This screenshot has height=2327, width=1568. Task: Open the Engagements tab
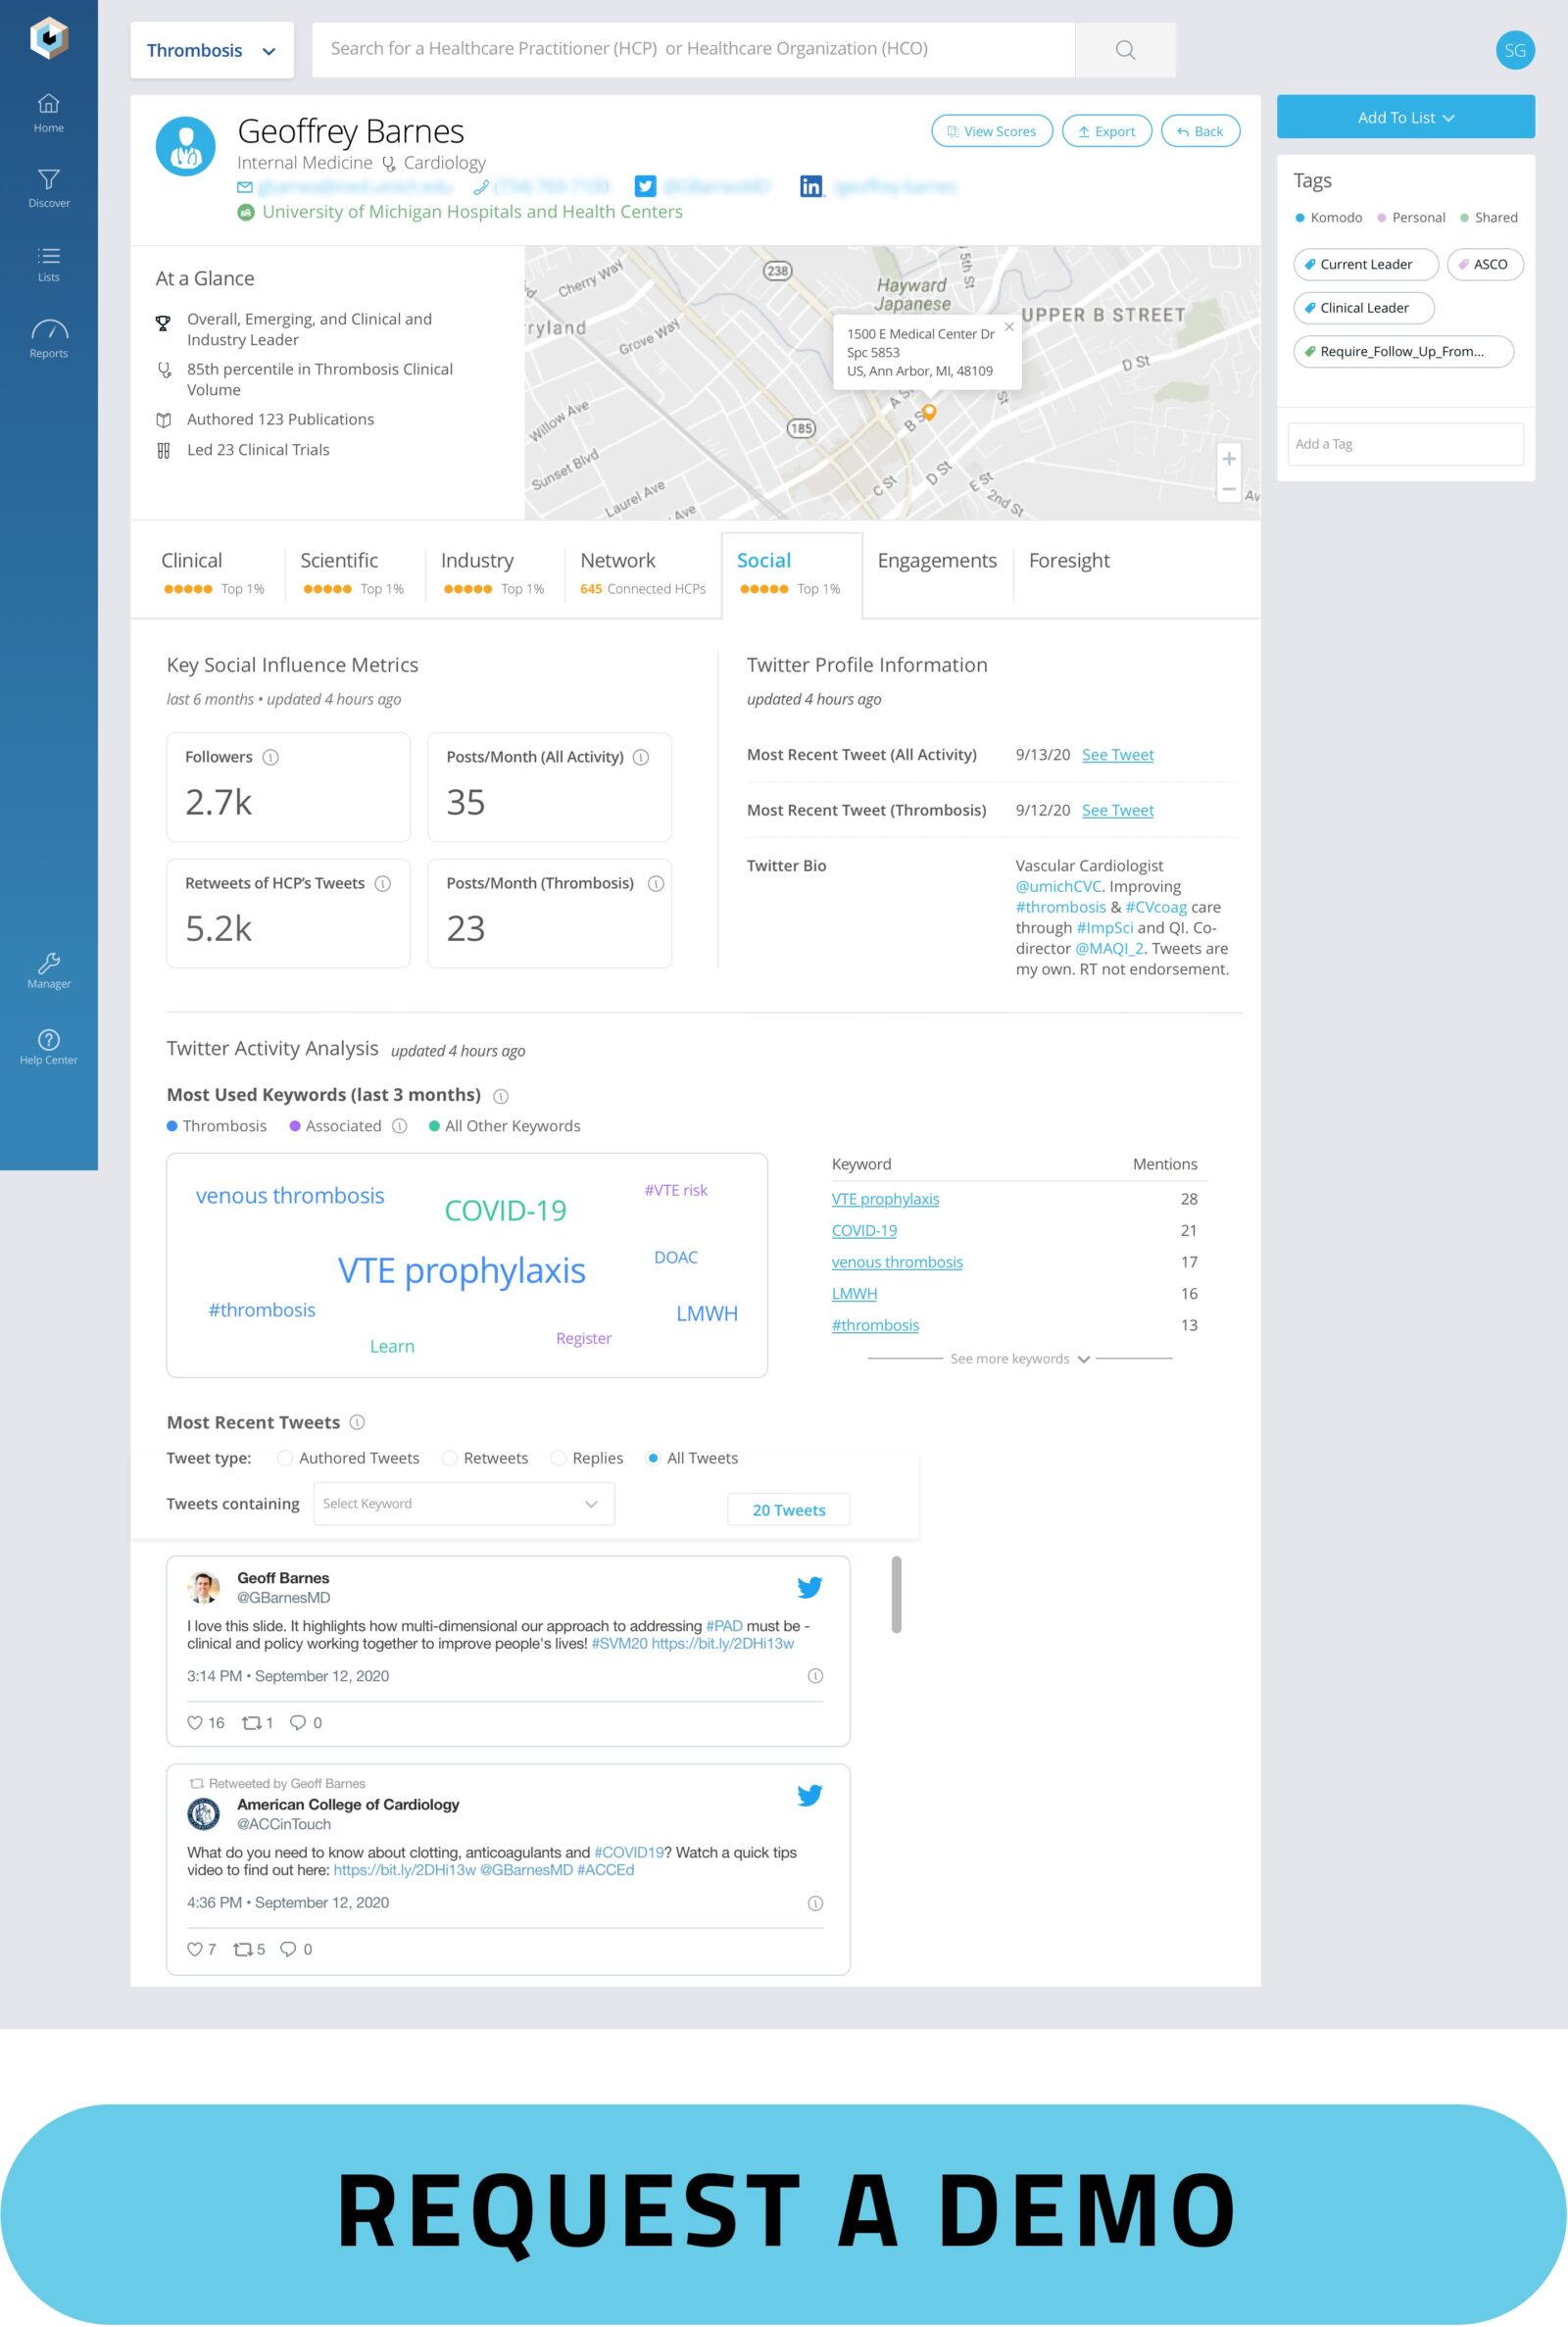pyautogui.click(x=937, y=561)
